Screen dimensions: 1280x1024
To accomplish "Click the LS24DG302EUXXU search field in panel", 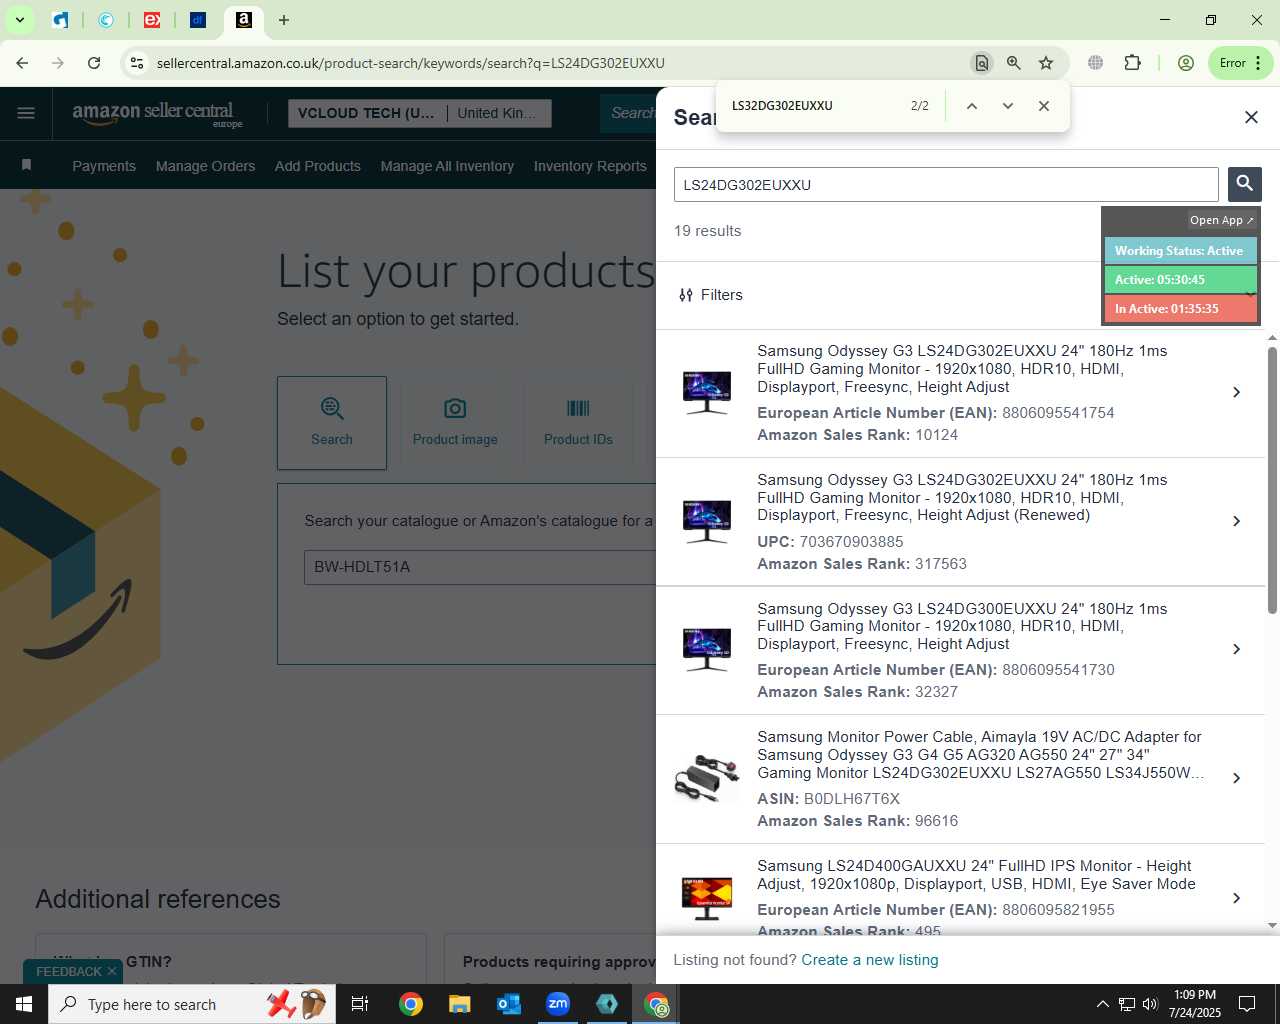I will pyautogui.click(x=946, y=185).
